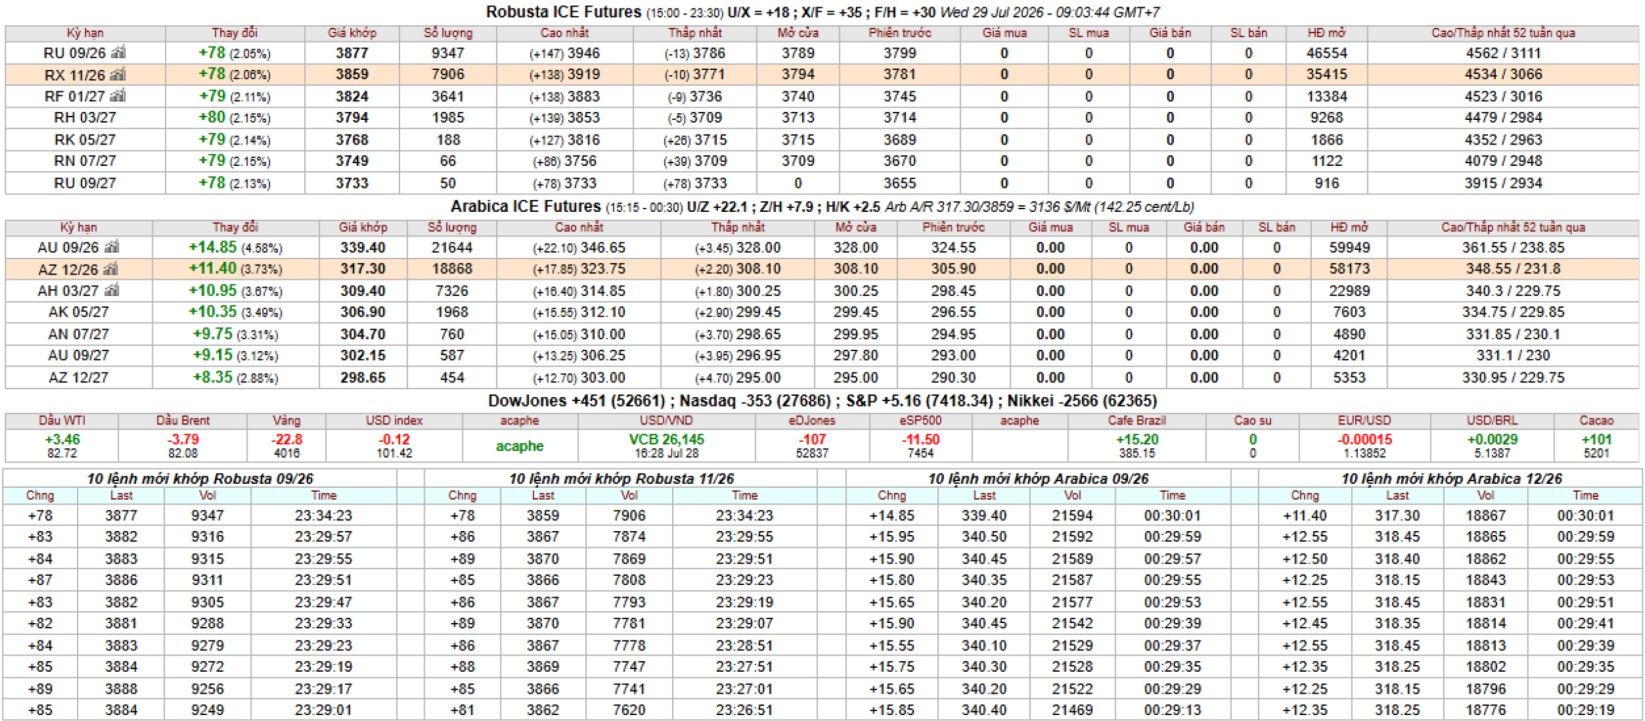This screenshot has height=721, width=1645.
Task: Open the chart icon beside RF 01/27
Action: pos(118,97)
